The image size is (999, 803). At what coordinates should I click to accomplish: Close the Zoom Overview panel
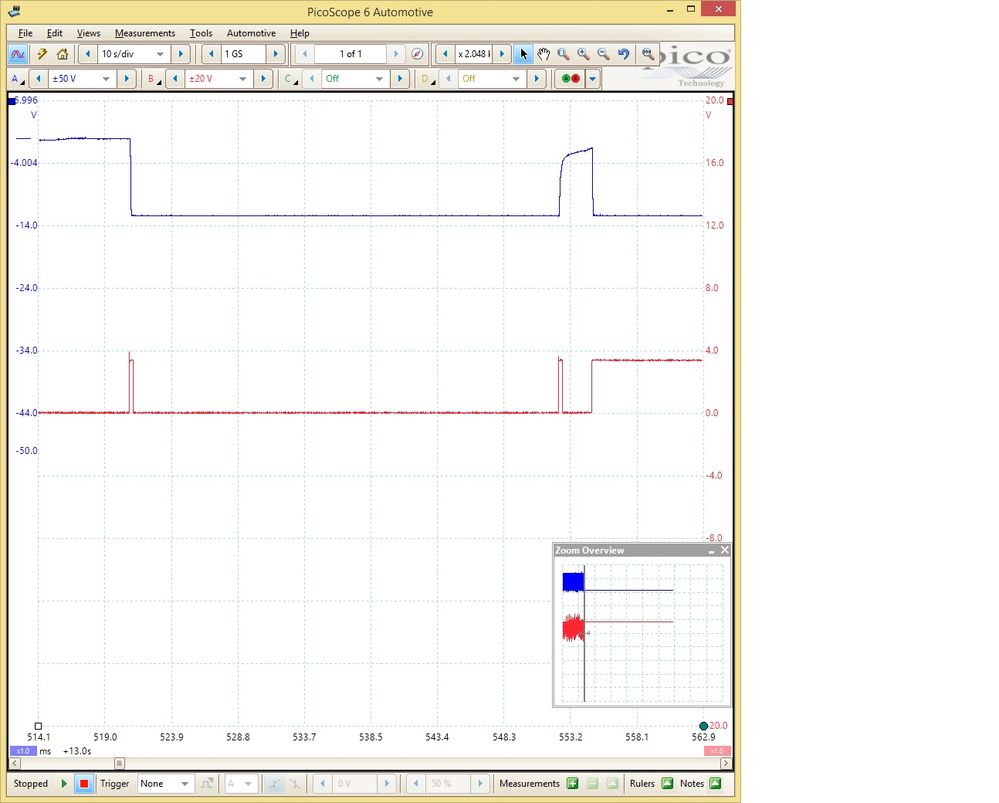[724, 550]
